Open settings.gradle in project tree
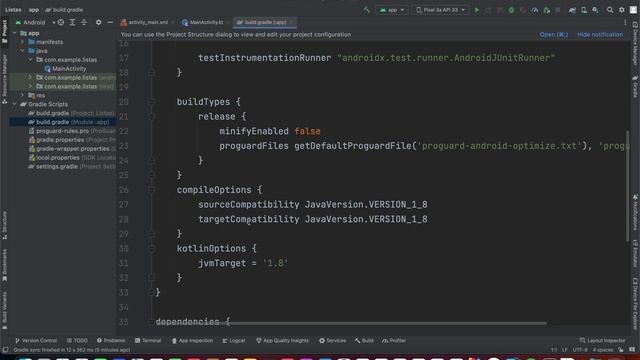The width and height of the screenshot is (640, 360). 72,167
